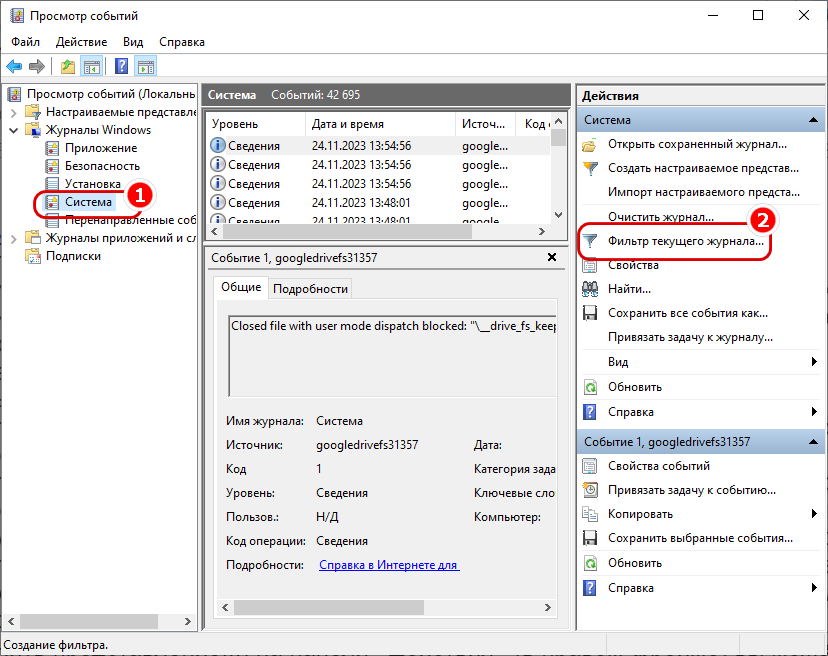The image size is (828, 656).
Task: Click the Save all events disk icon
Action: 591,313
